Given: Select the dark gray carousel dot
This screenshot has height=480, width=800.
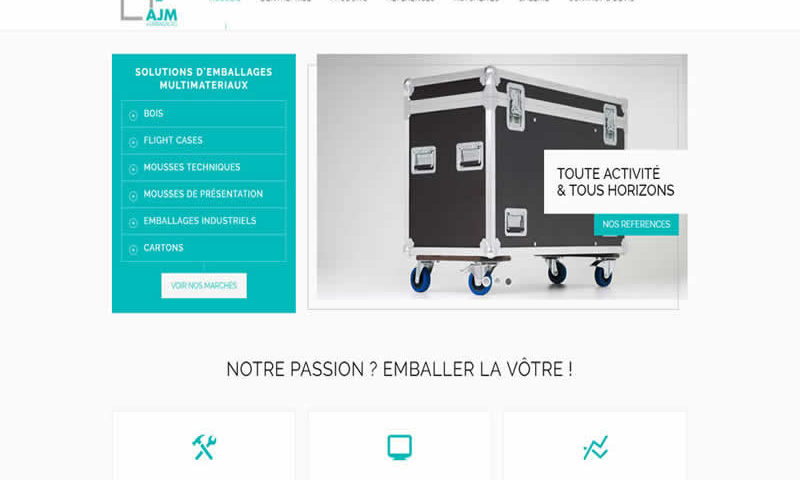Looking at the screenshot, I should (508, 282).
